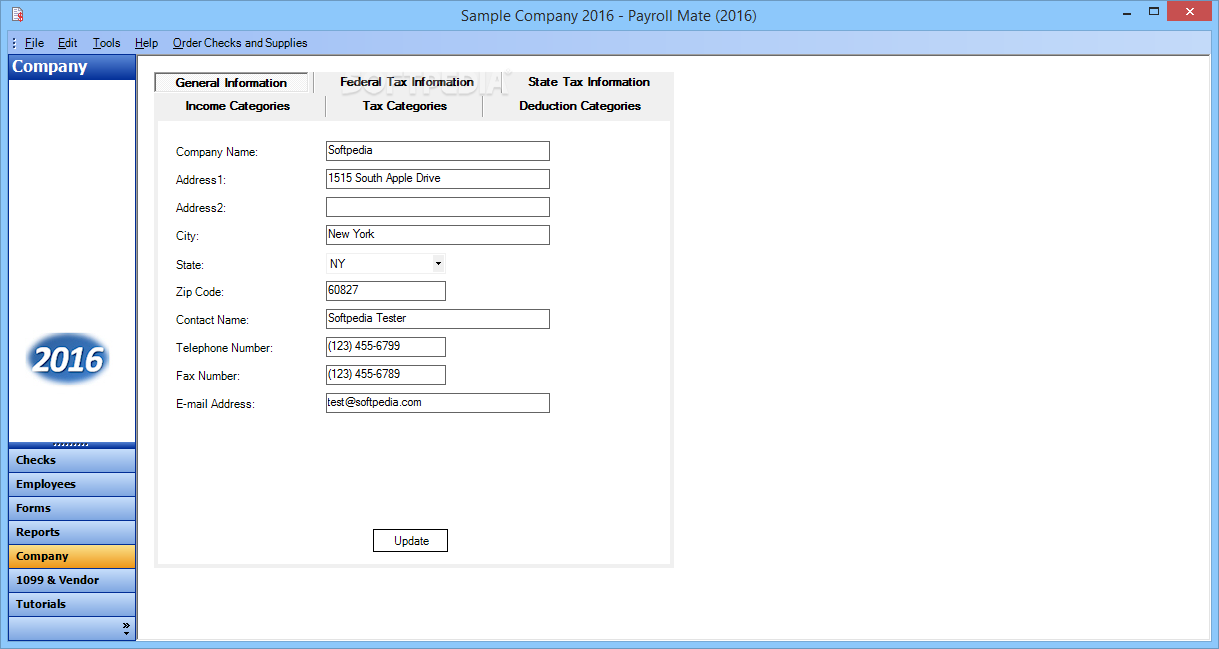Image resolution: width=1219 pixels, height=649 pixels.
Task: Click the 2016 logo badge in sidebar
Action: 68,360
